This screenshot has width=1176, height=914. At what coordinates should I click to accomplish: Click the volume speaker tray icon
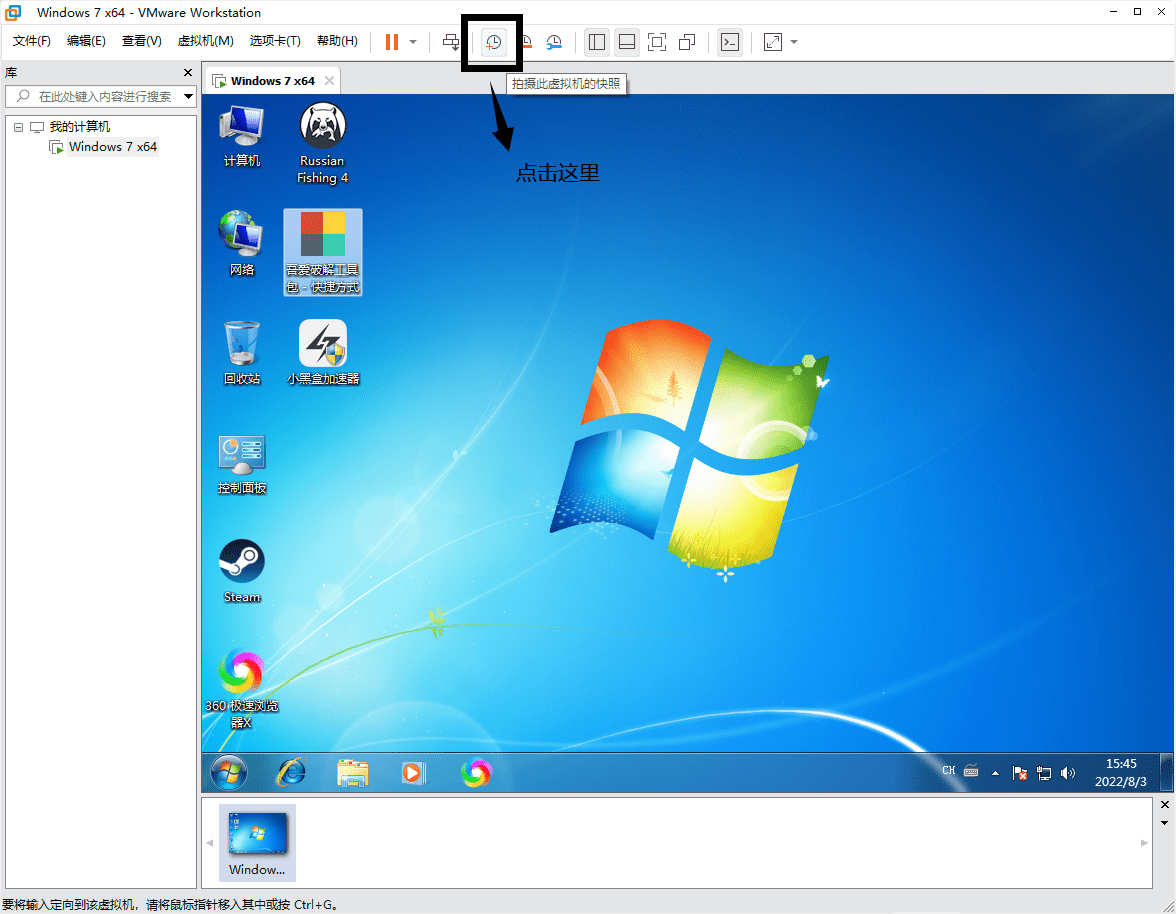(x=1068, y=773)
